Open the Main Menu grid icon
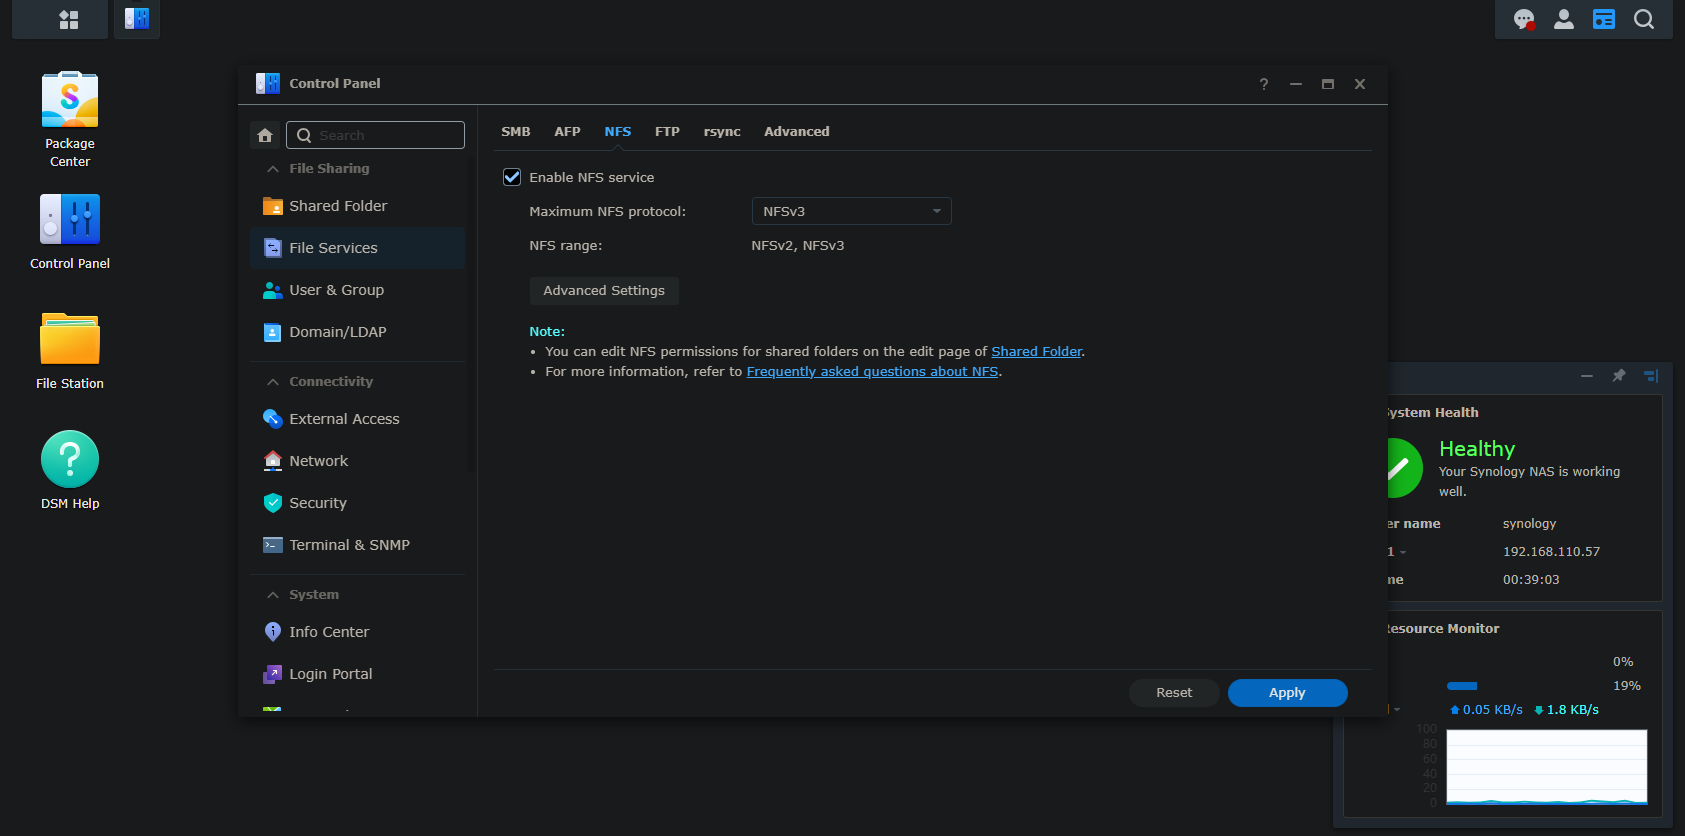The height and width of the screenshot is (836, 1685). [69, 19]
